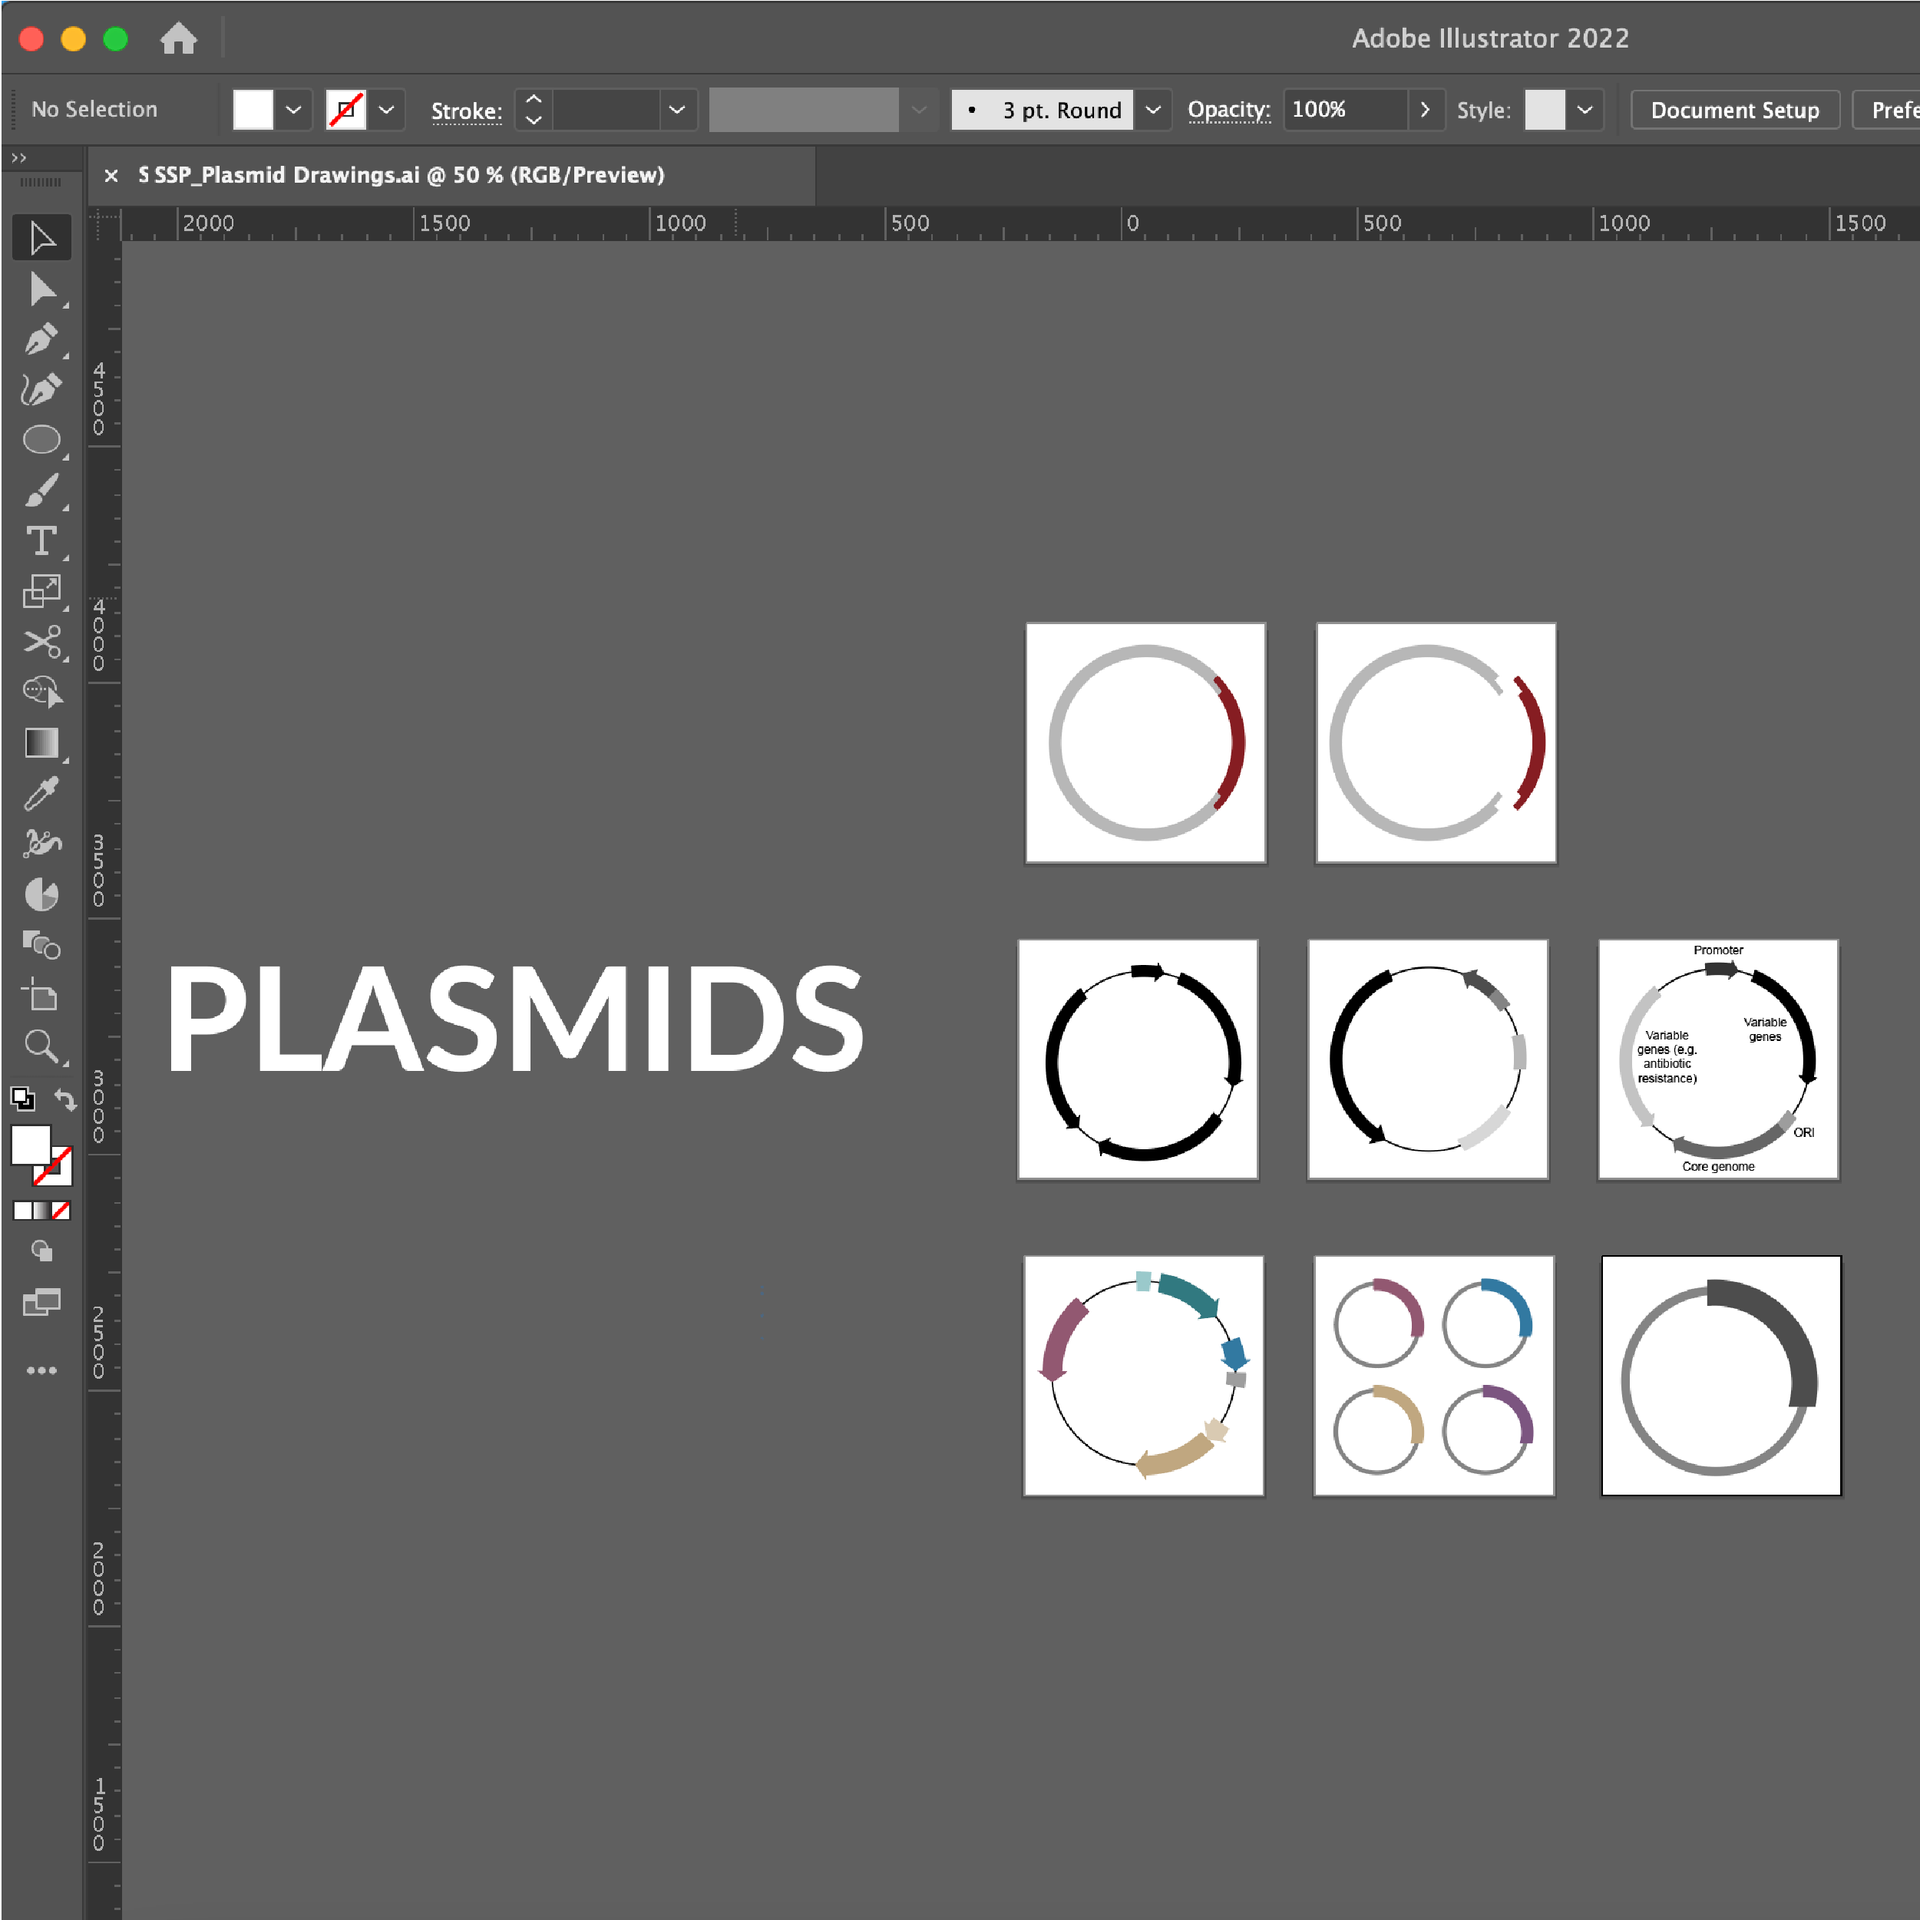The image size is (1920, 1920).
Task: Activate the Curvature tool
Action: click(42, 390)
